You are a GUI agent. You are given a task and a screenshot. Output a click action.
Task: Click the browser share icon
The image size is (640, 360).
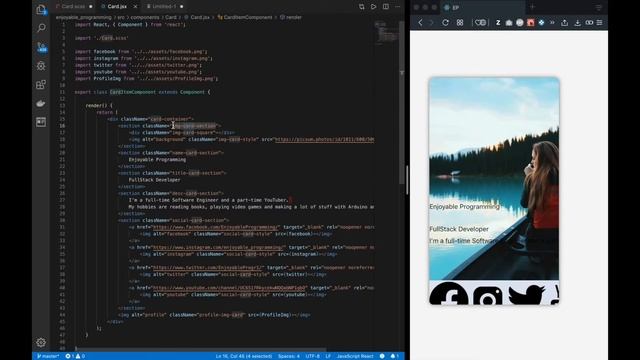point(564,22)
